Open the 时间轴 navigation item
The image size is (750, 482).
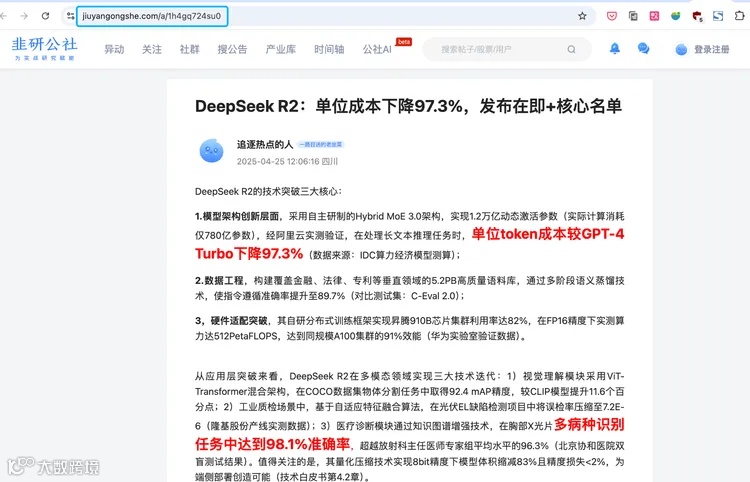coord(329,49)
